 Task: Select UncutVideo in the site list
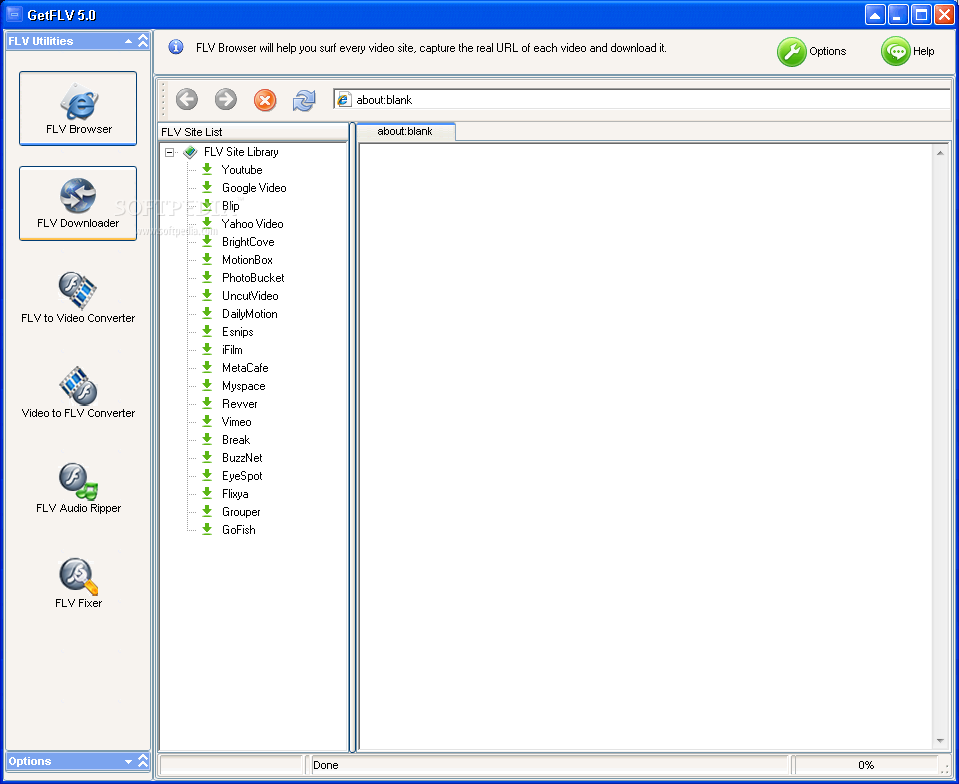pyautogui.click(x=250, y=295)
